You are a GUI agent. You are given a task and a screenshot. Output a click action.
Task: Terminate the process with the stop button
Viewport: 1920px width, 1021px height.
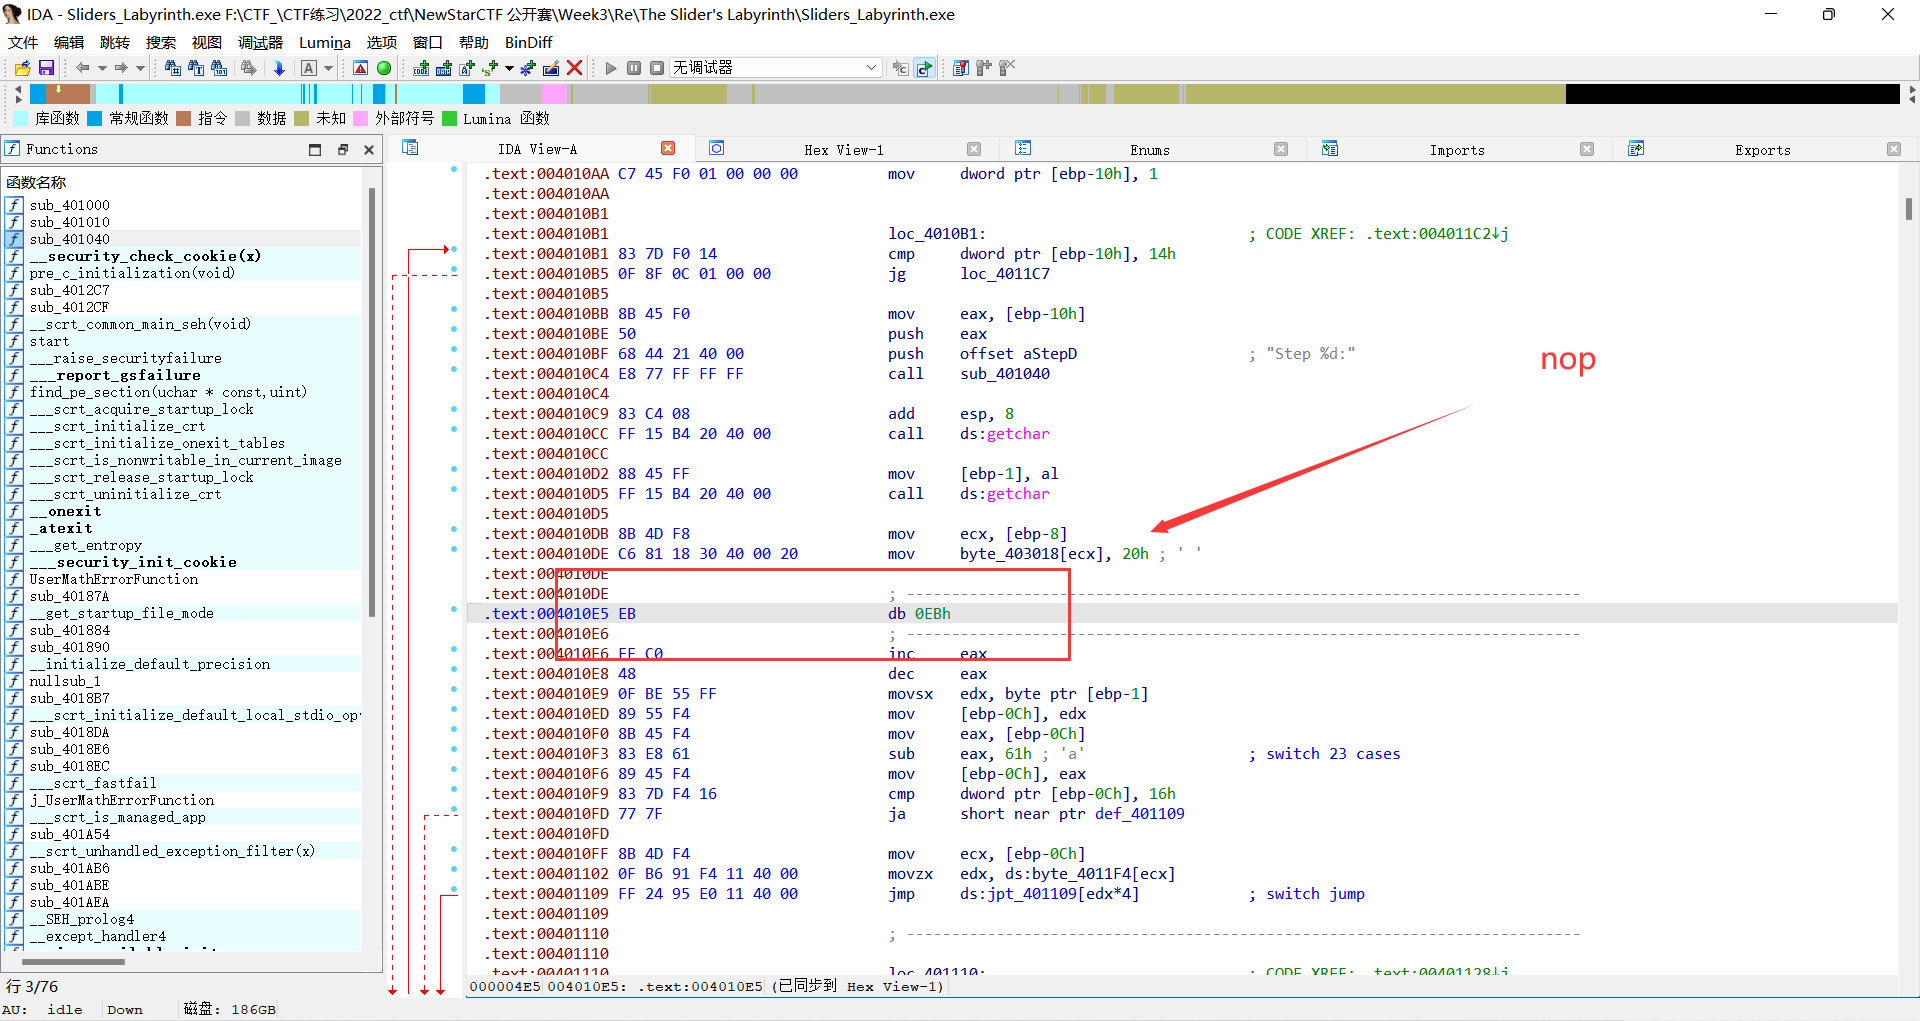(x=657, y=68)
